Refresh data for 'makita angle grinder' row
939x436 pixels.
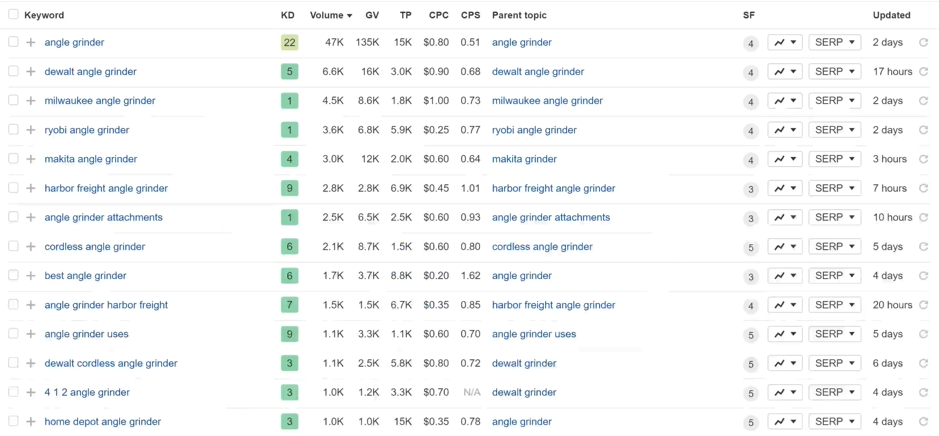click(x=923, y=159)
